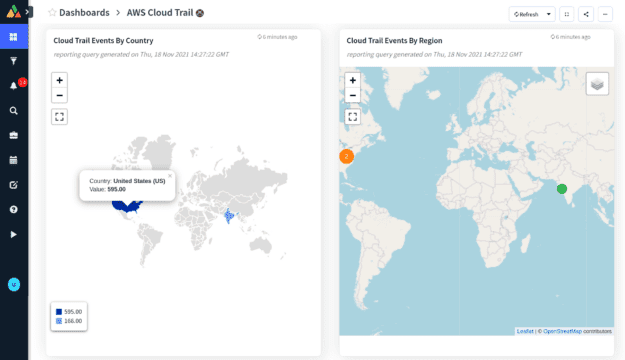Screen dimensions: 625x360
Task: Click the fullscreen dashboard button in header
Action: coord(567,14)
